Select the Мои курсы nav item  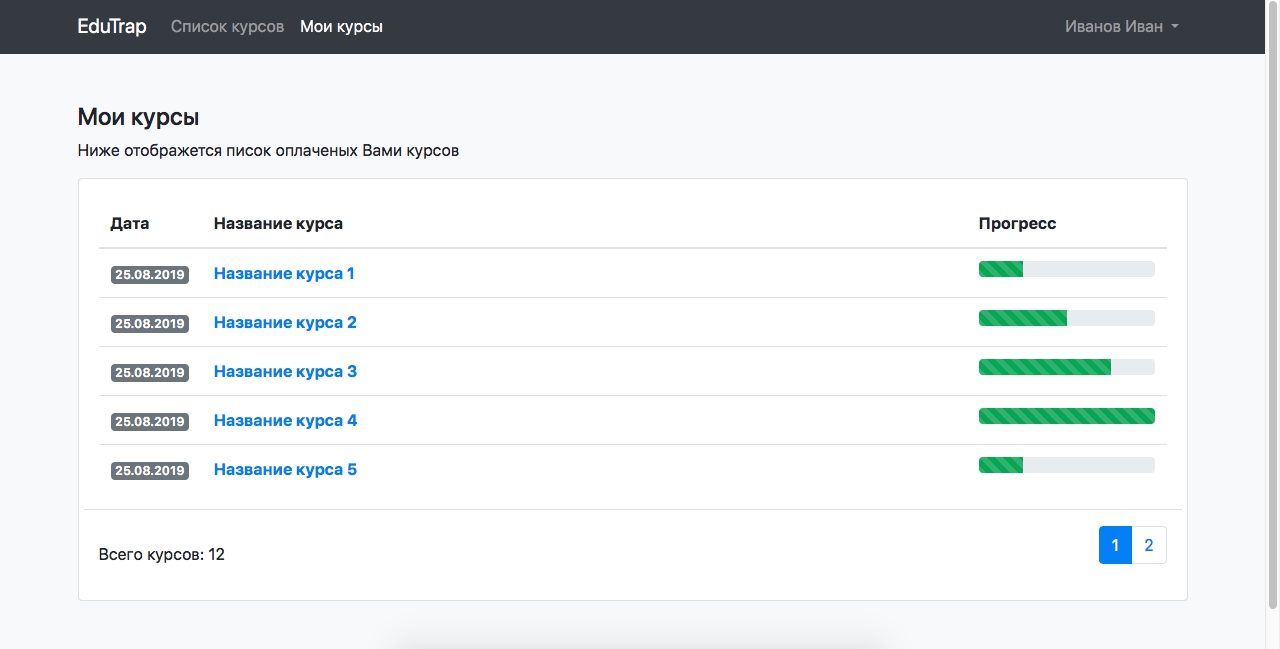[341, 27]
